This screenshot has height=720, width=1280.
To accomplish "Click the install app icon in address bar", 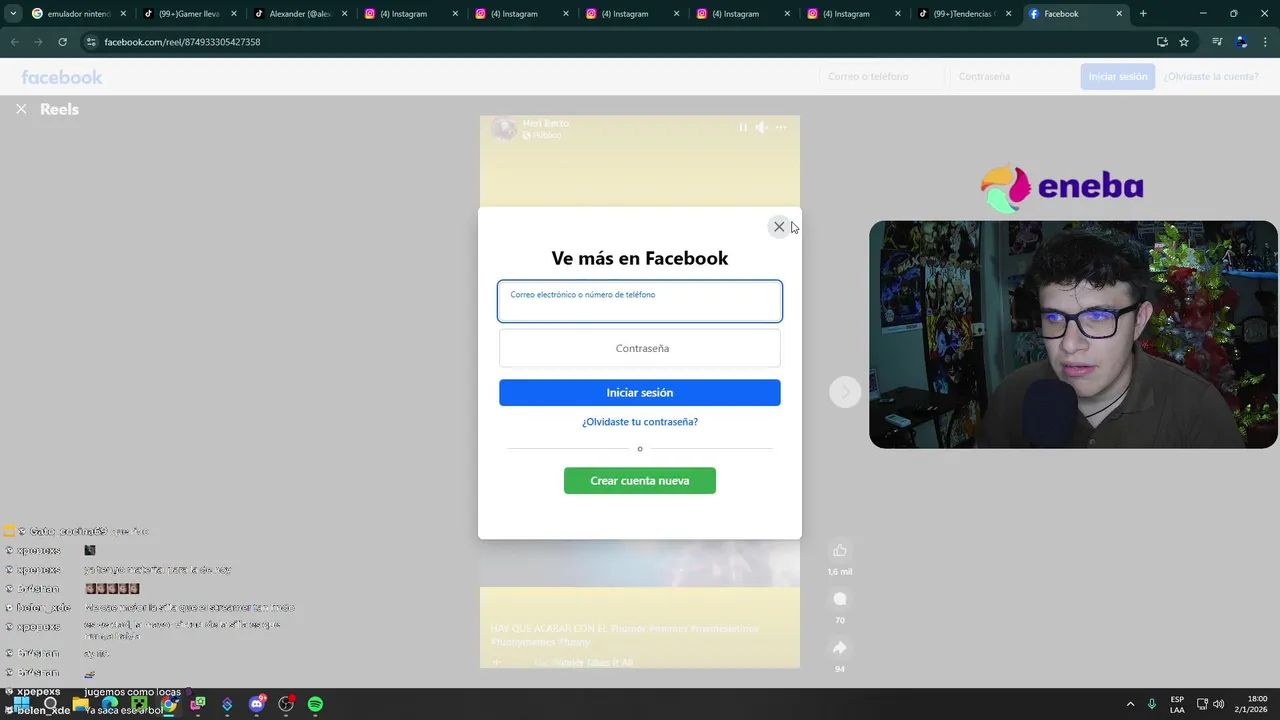I will [1162, 42].
